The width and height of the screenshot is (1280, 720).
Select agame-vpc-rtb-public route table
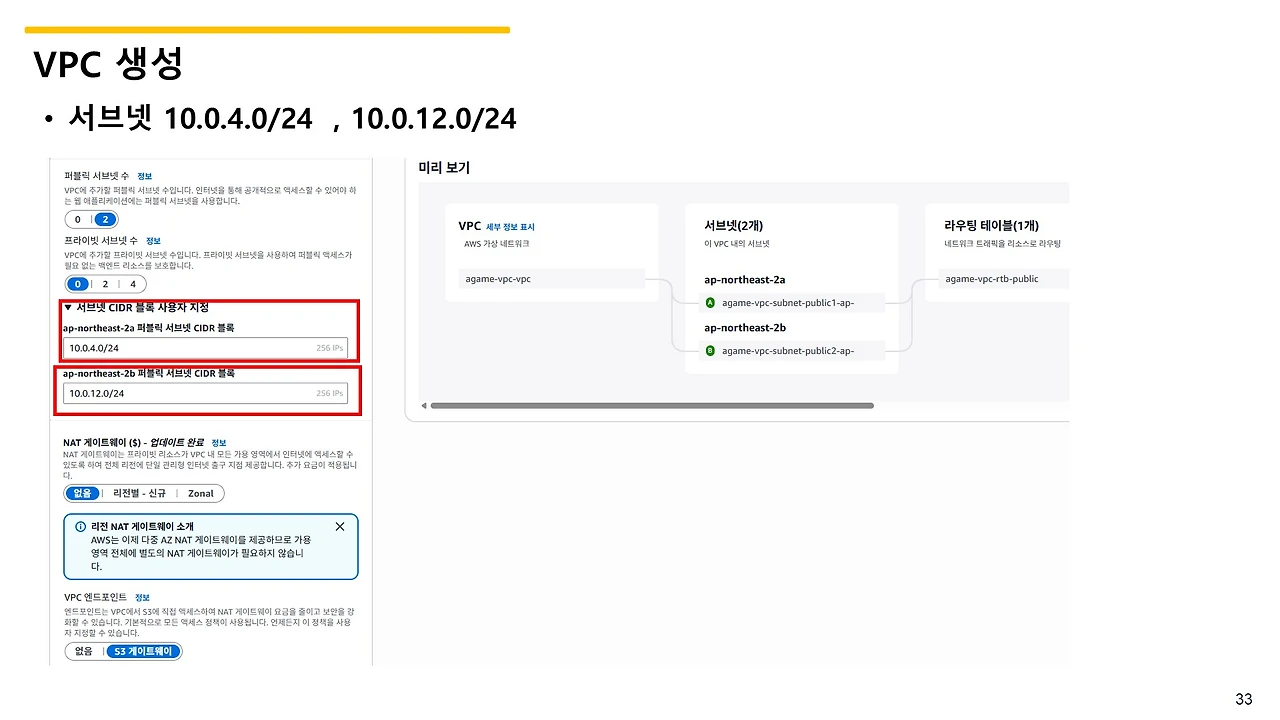(1003, 279)
